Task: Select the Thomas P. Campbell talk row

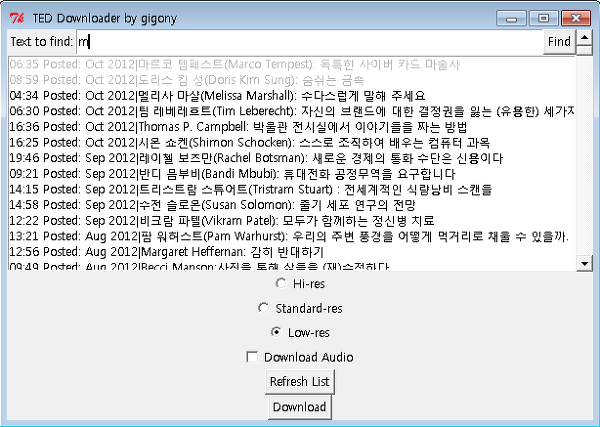Action: coord(292,127)
